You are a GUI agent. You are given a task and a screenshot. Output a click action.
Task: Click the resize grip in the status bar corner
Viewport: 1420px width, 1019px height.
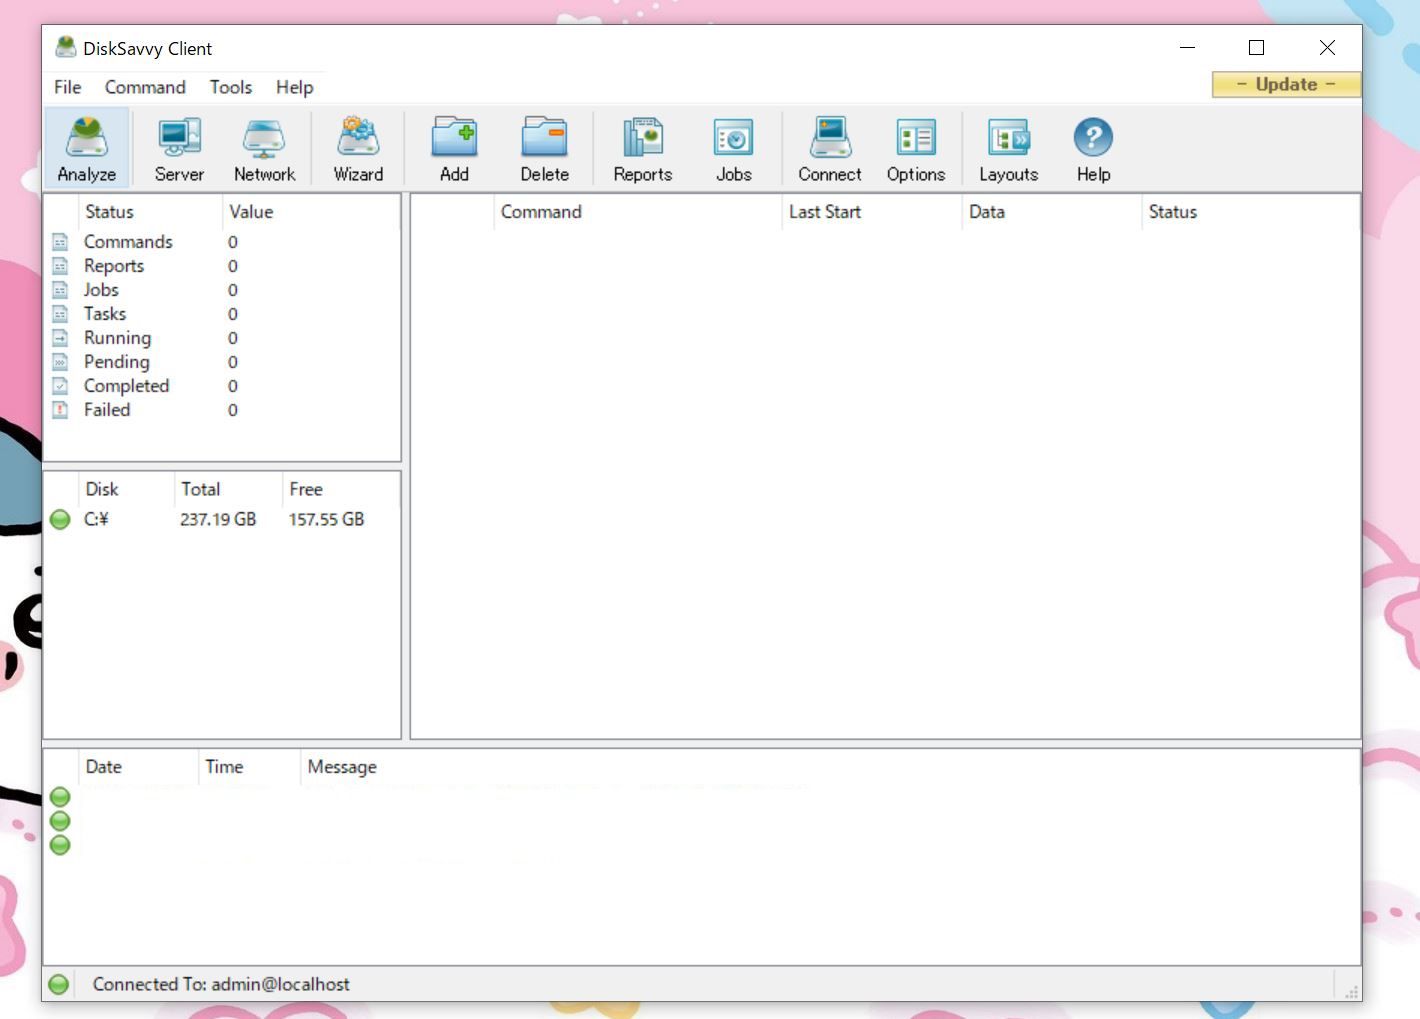tap(1350, 990)
